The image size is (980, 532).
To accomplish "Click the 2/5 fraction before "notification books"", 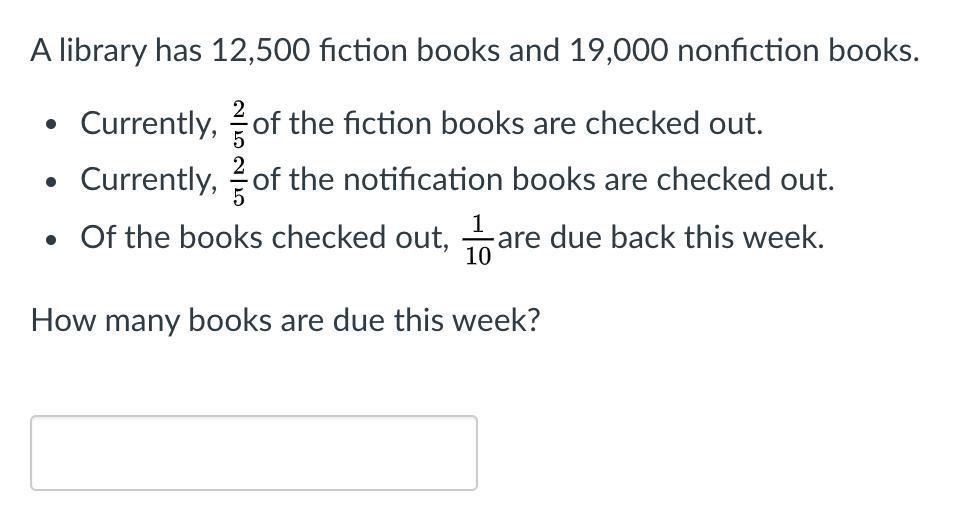I will tap(239, 181).
